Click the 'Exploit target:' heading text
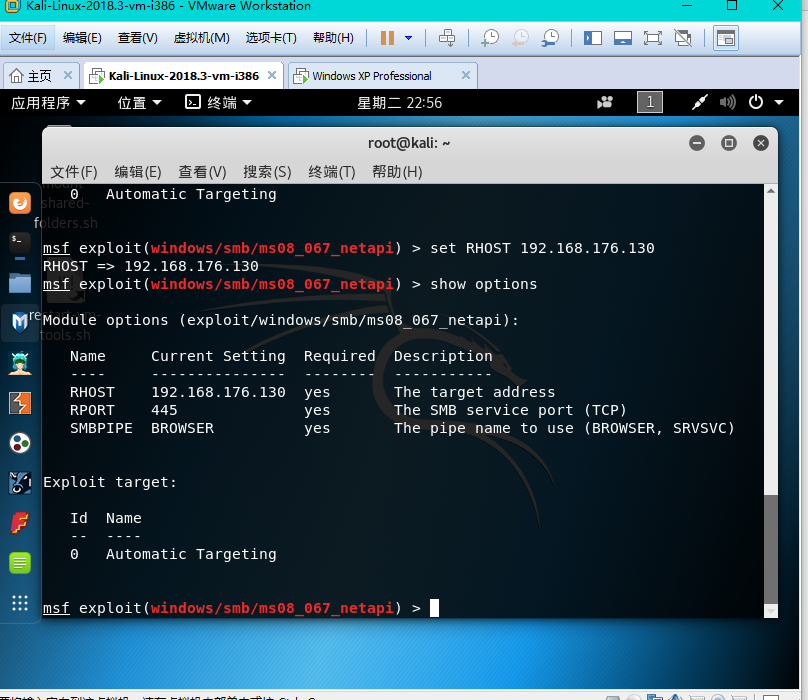 (110, 482)
